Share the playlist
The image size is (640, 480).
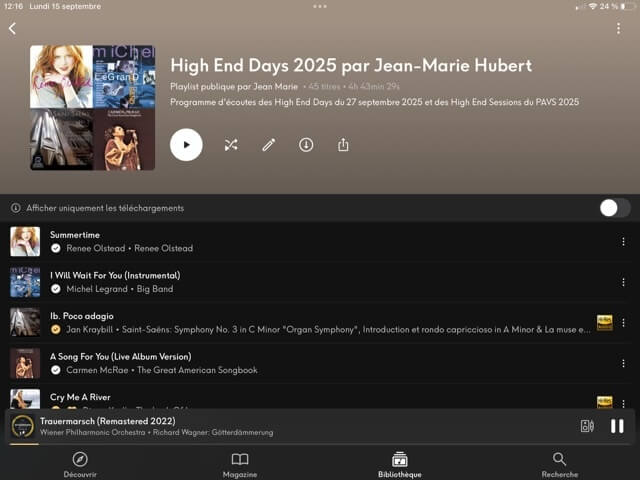pos(343,144)
